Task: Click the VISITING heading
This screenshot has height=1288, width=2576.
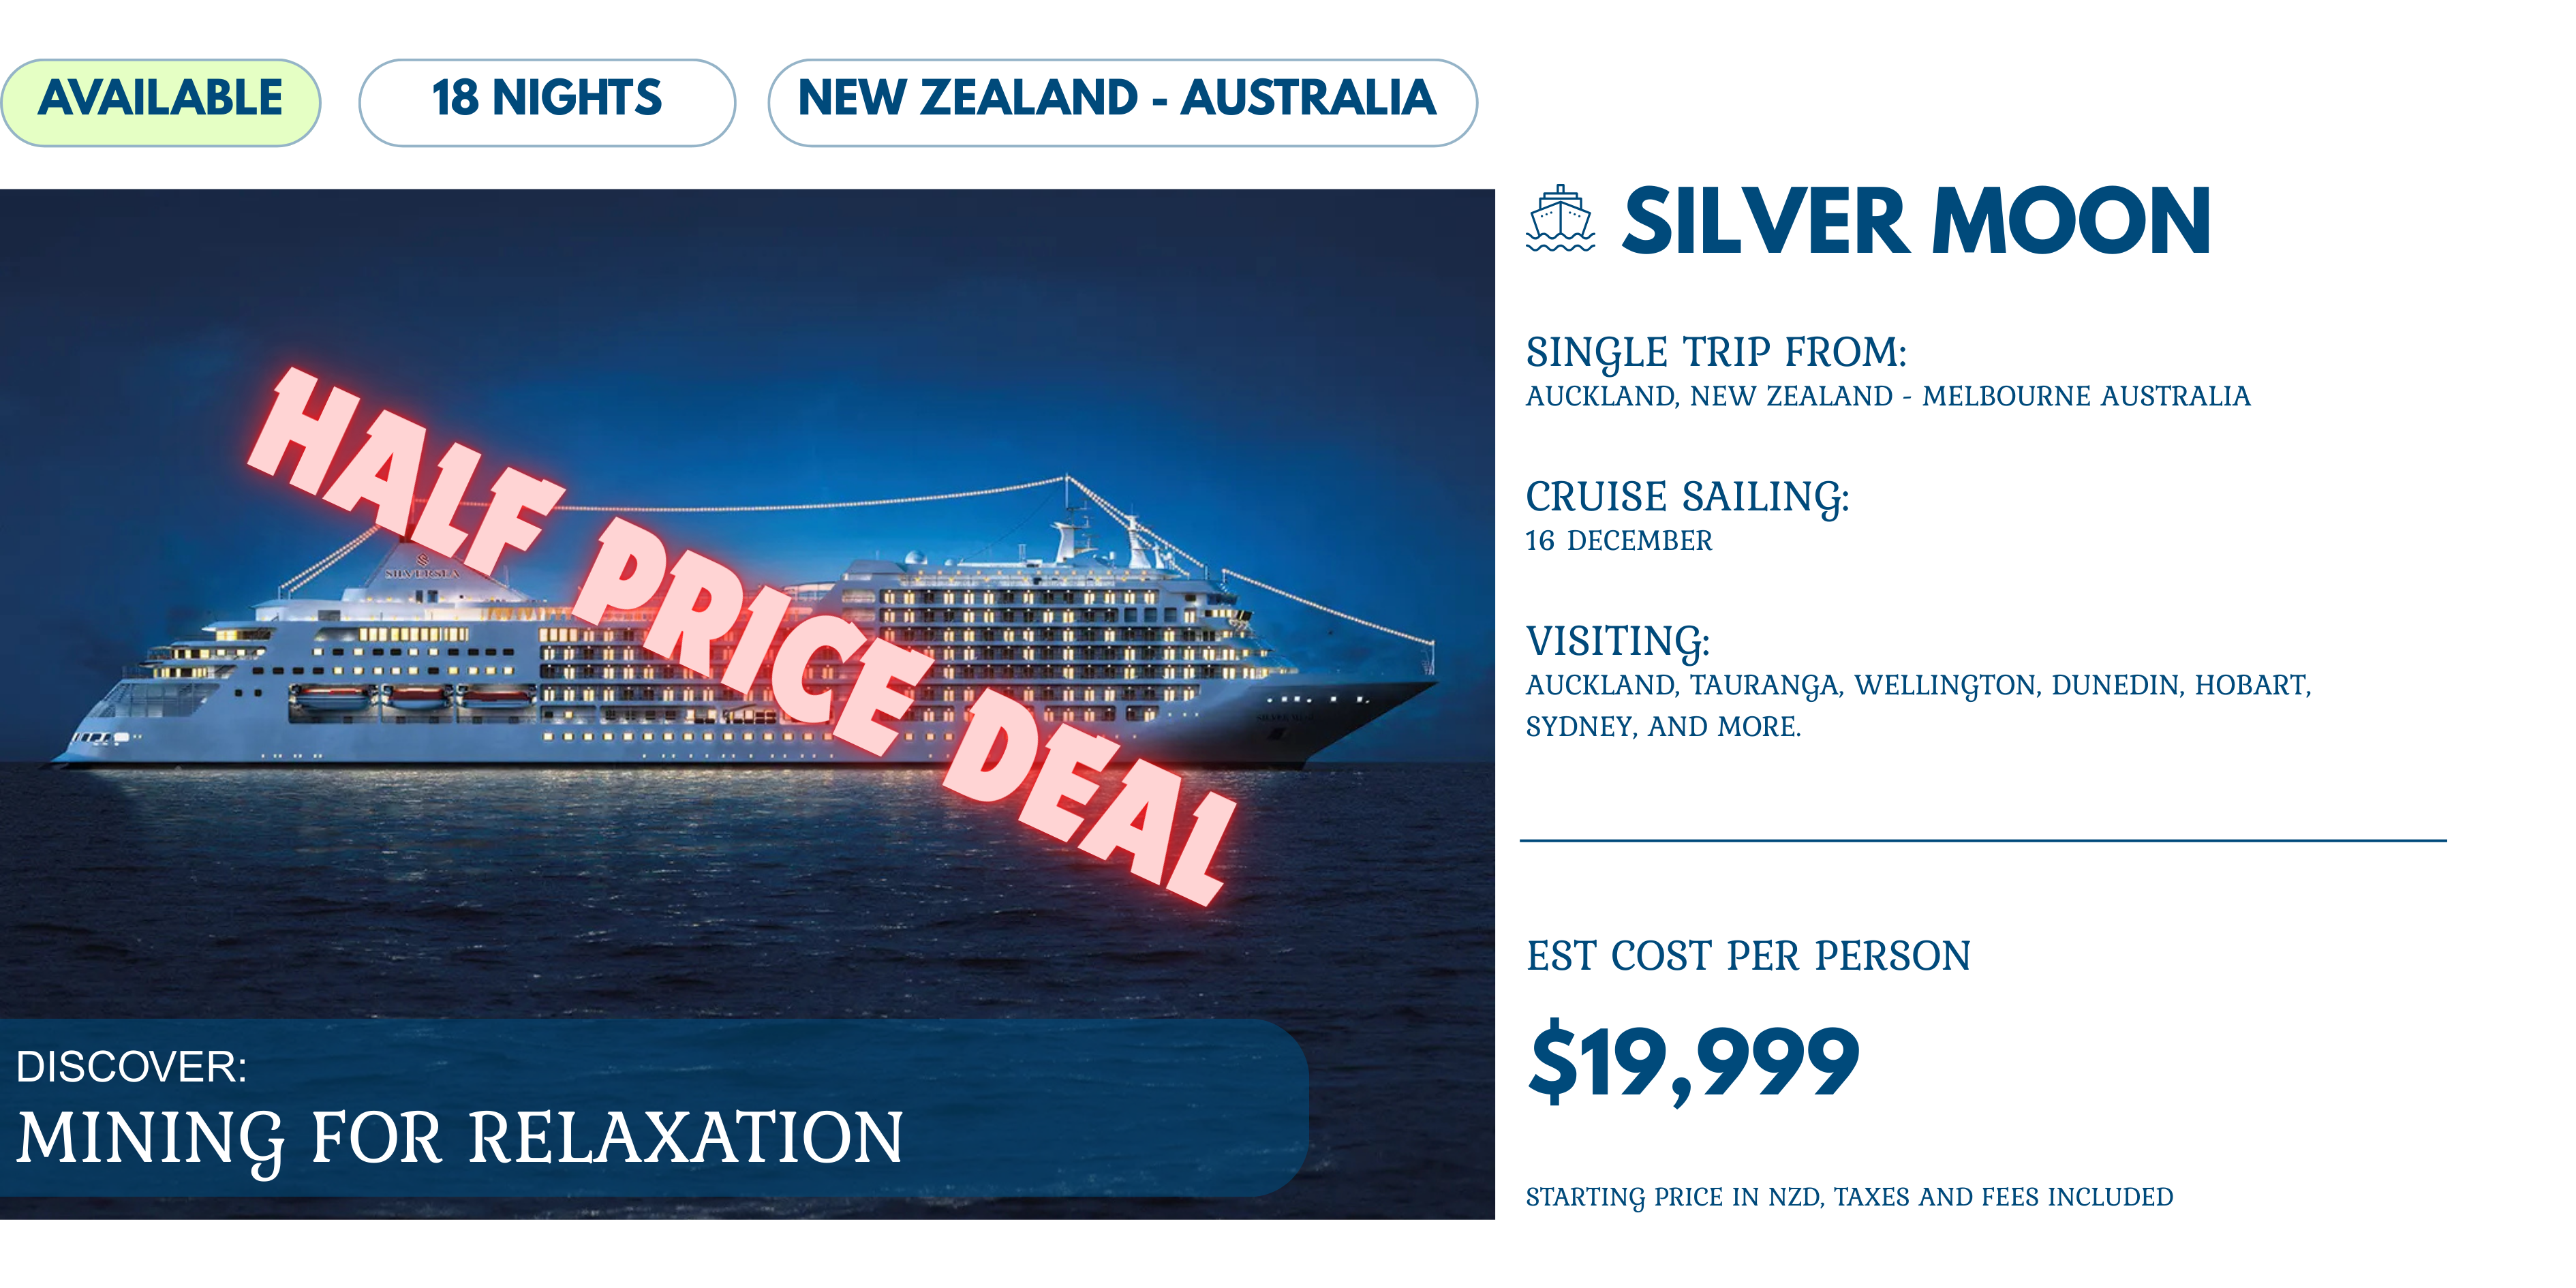Action: [x=1617, y=642]
